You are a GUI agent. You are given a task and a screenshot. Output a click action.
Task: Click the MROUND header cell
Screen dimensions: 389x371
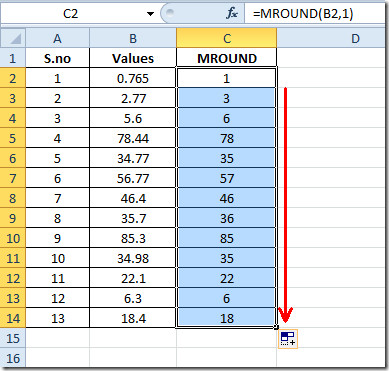226,58
